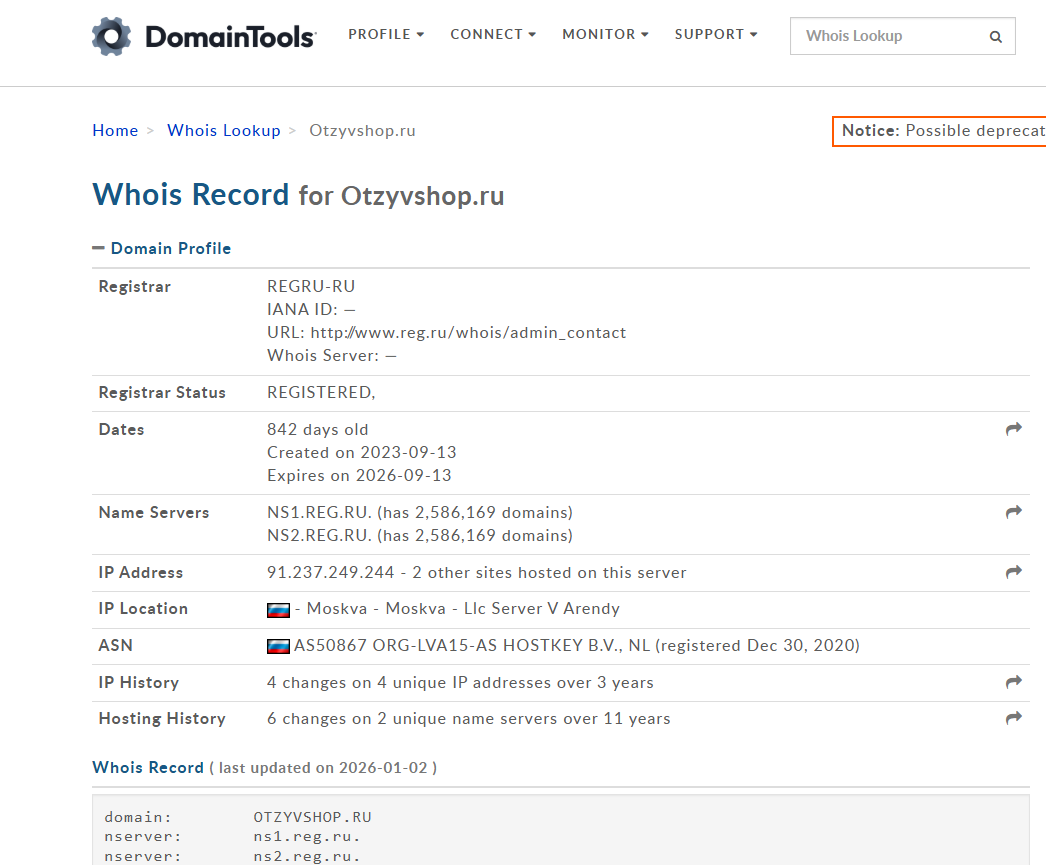The width and height of the screenshot is (1046, 865).
Task: Click the DomainTools wordmark text
Action: [x=230, y=37]
